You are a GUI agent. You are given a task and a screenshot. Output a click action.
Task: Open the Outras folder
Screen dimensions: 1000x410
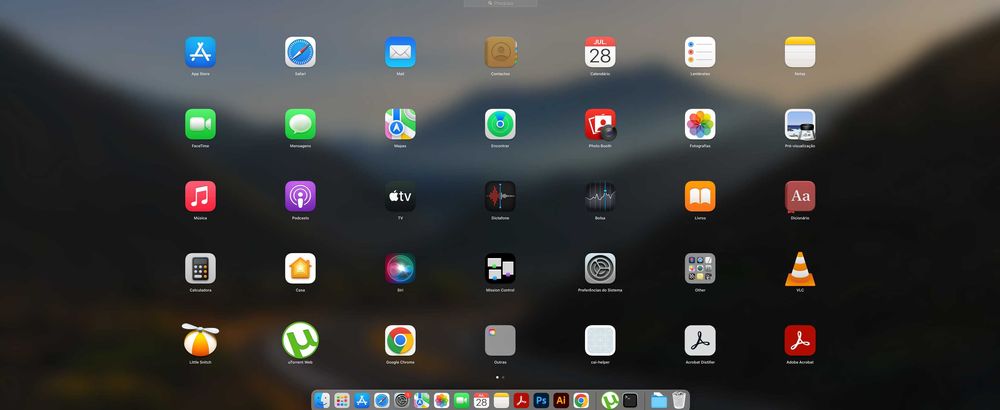(x=501, y=340)
